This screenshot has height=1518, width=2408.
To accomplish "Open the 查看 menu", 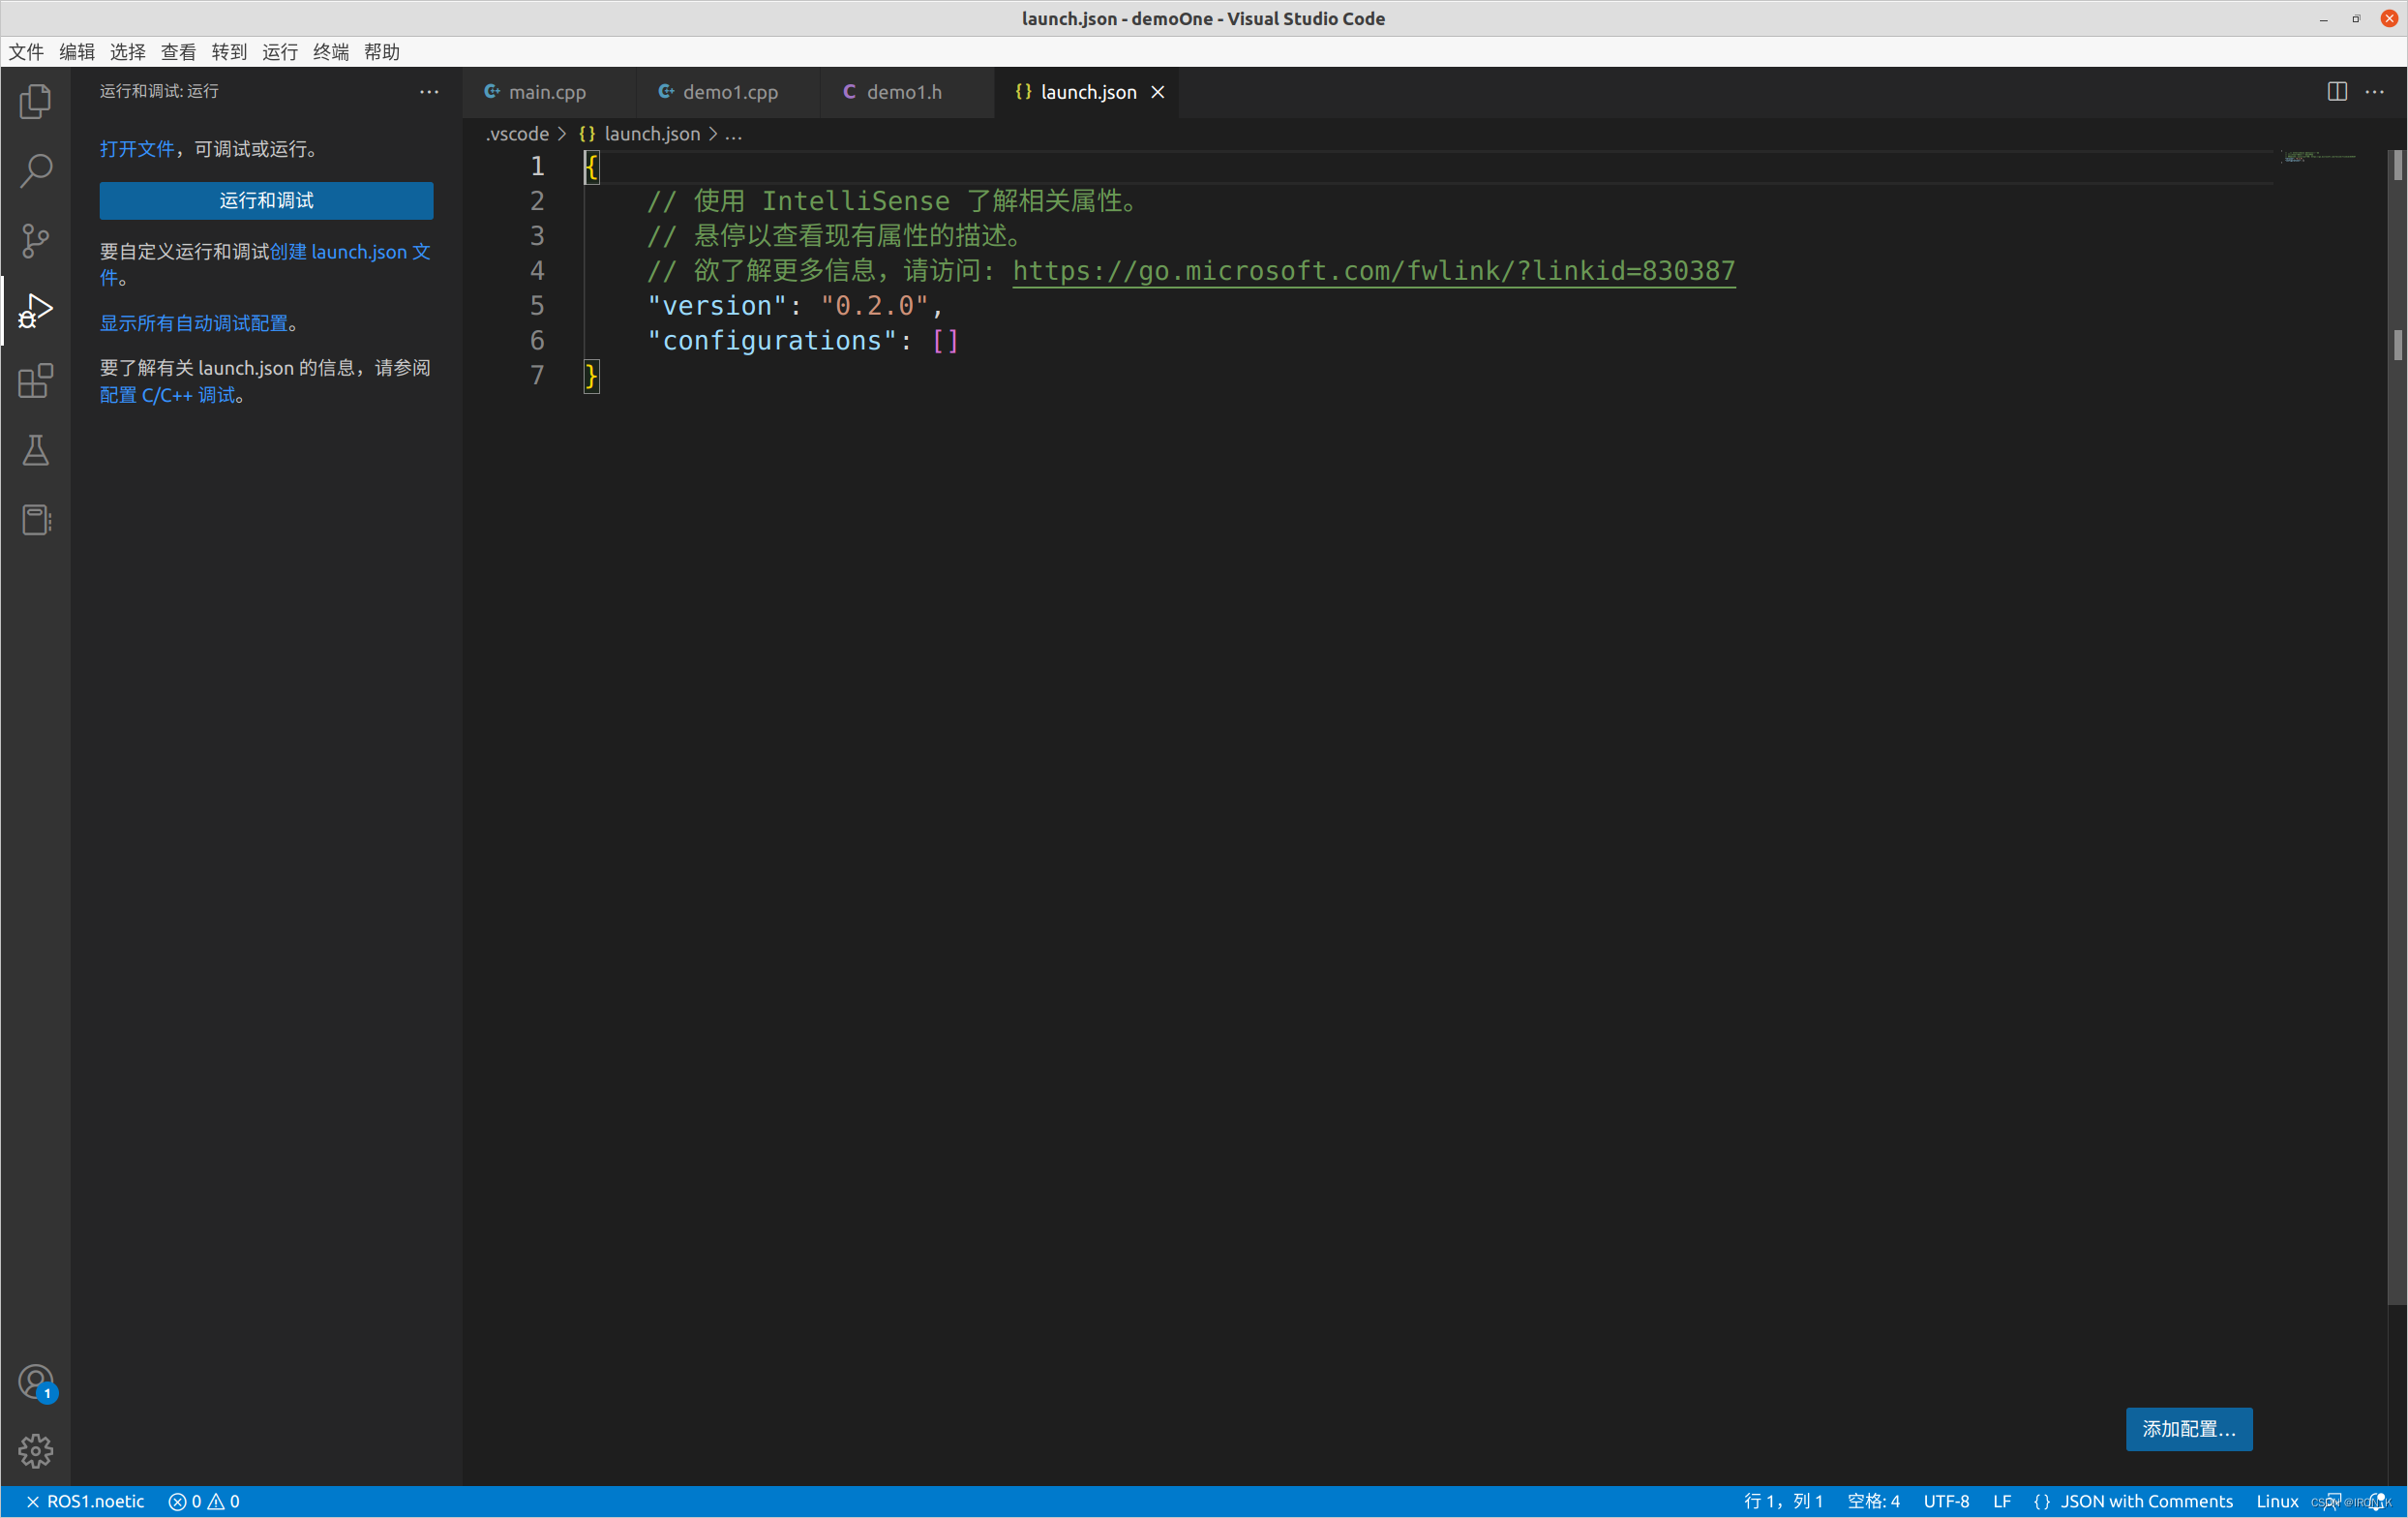I will point(179,52).
